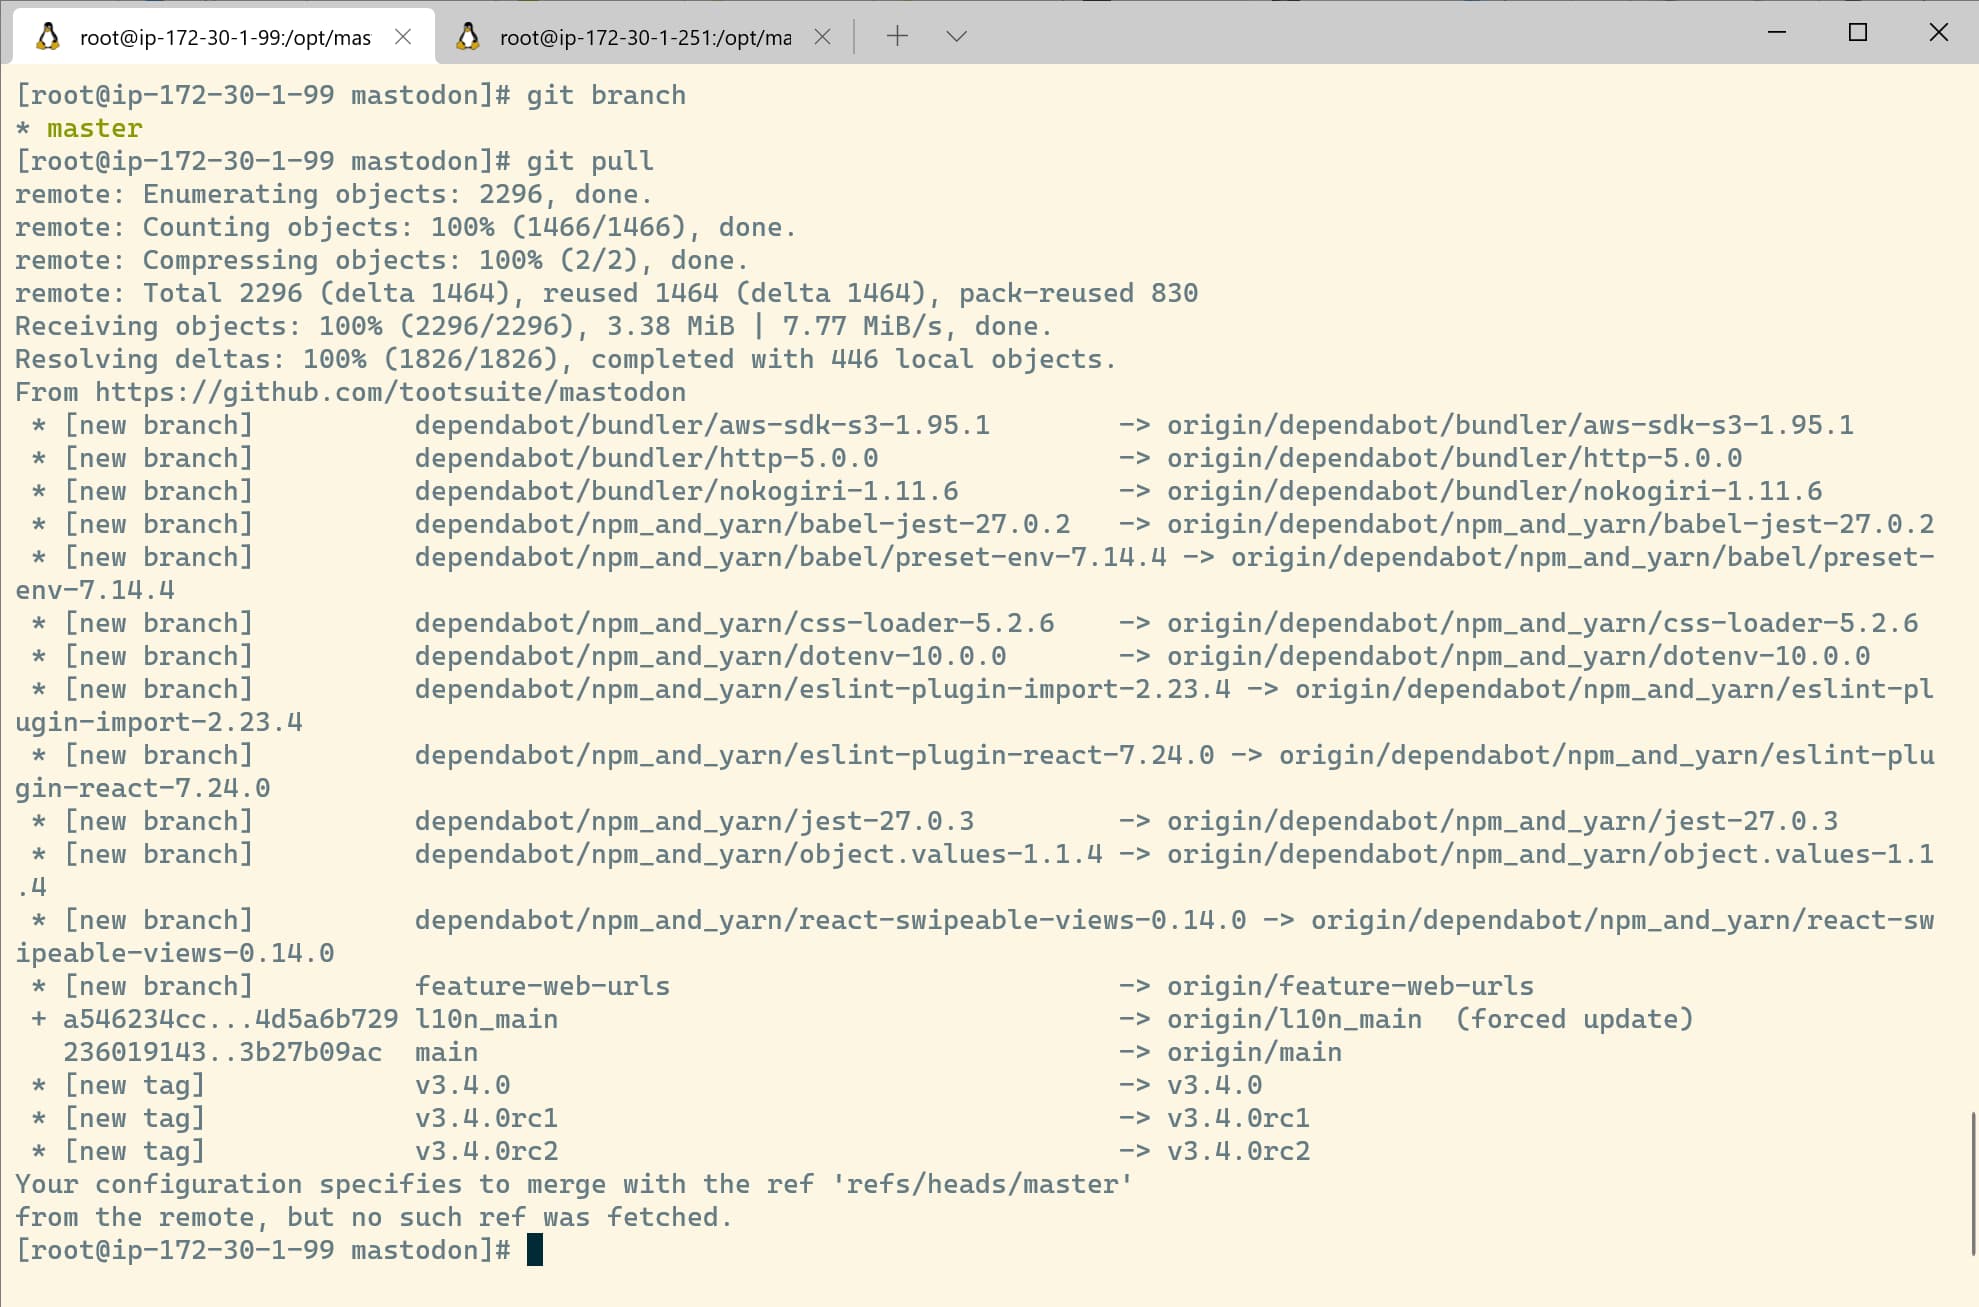1979x1307 pixels.
Task: Click 'l10n_main' branch name
Action: [486, 1019]
